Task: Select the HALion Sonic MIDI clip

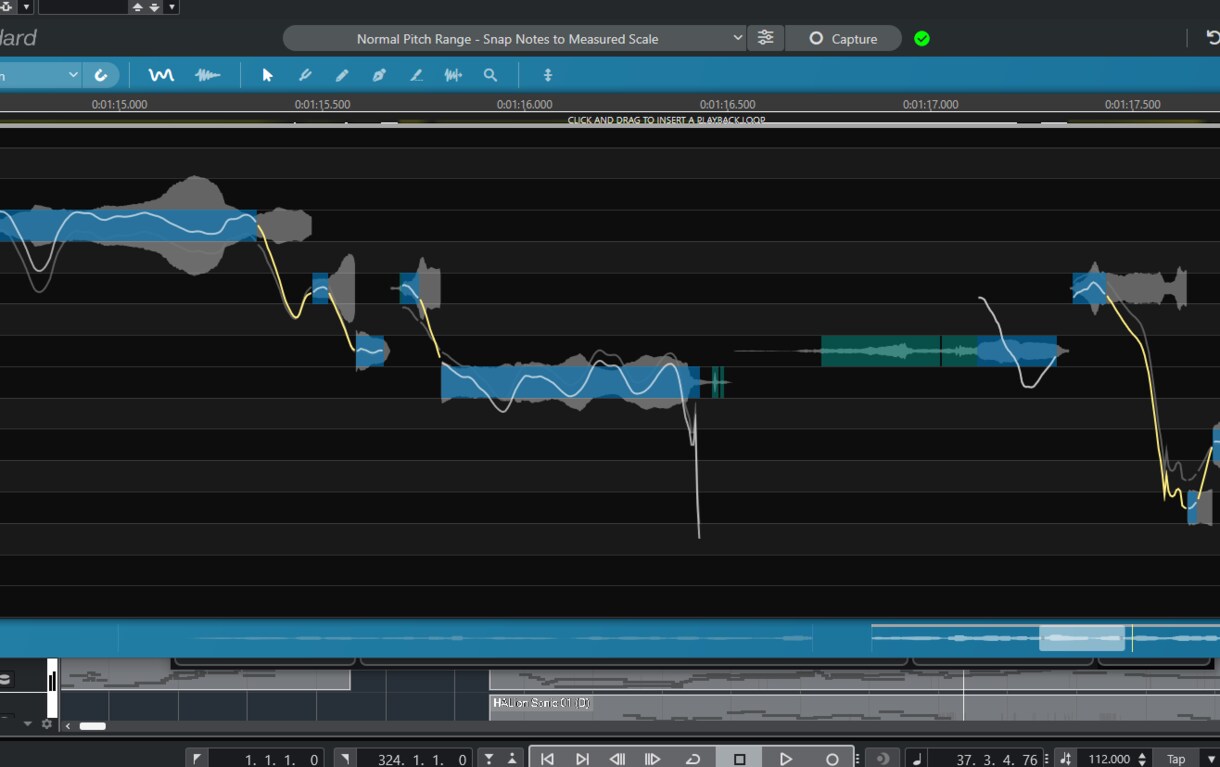Action: point(854,708)
